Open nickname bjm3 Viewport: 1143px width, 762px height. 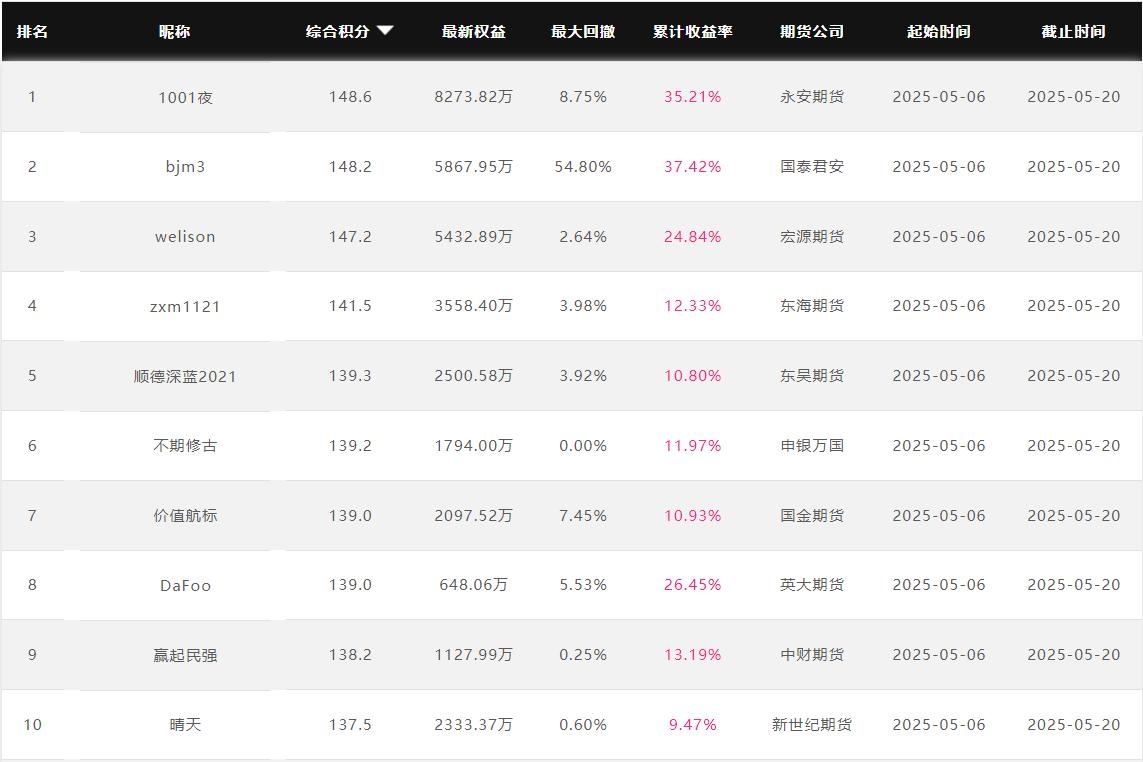(x=185, y=167)
